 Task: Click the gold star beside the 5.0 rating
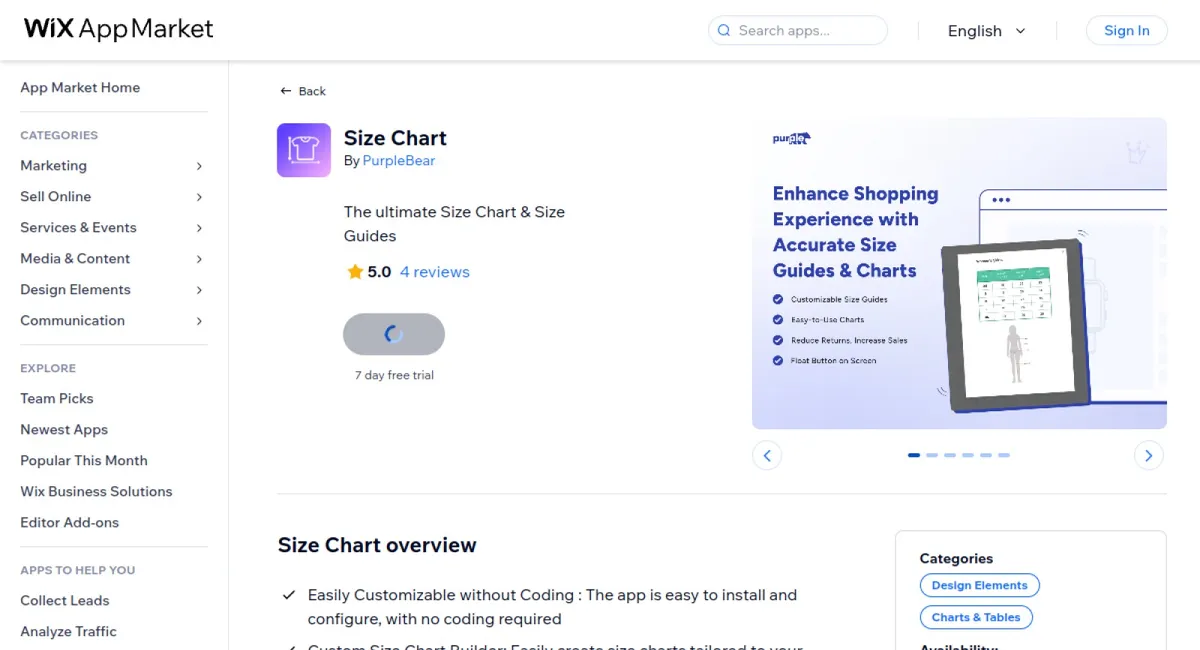(x=354, y=271)
